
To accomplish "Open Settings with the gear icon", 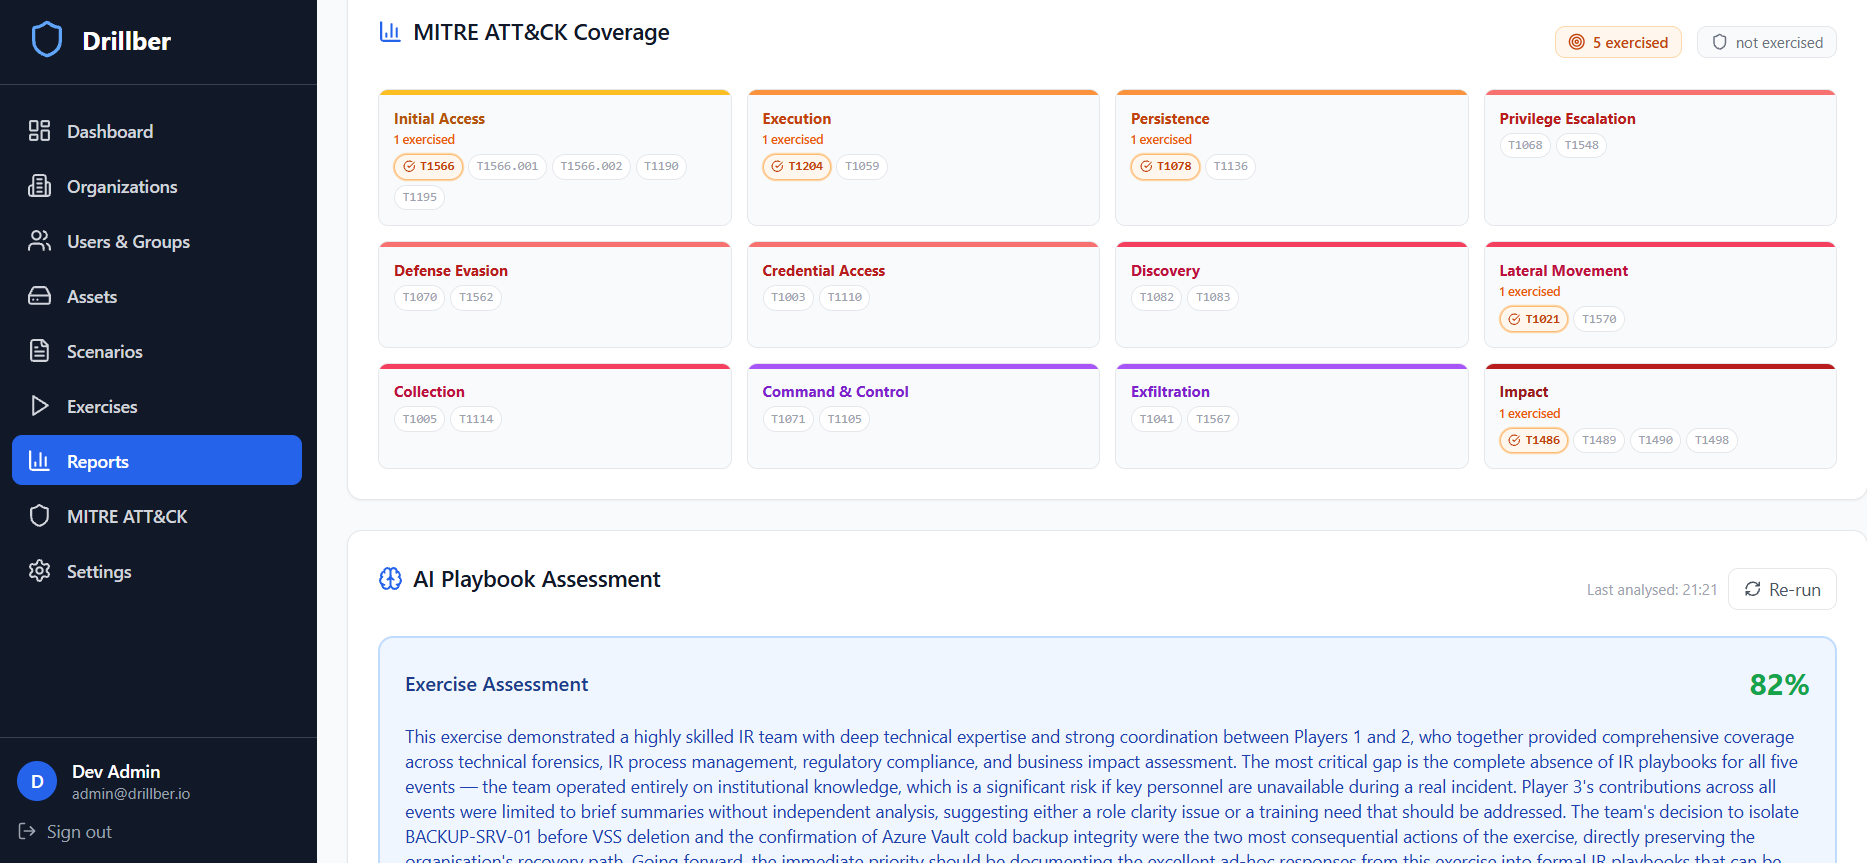I will pyautogui.click(x=40, y=571).
